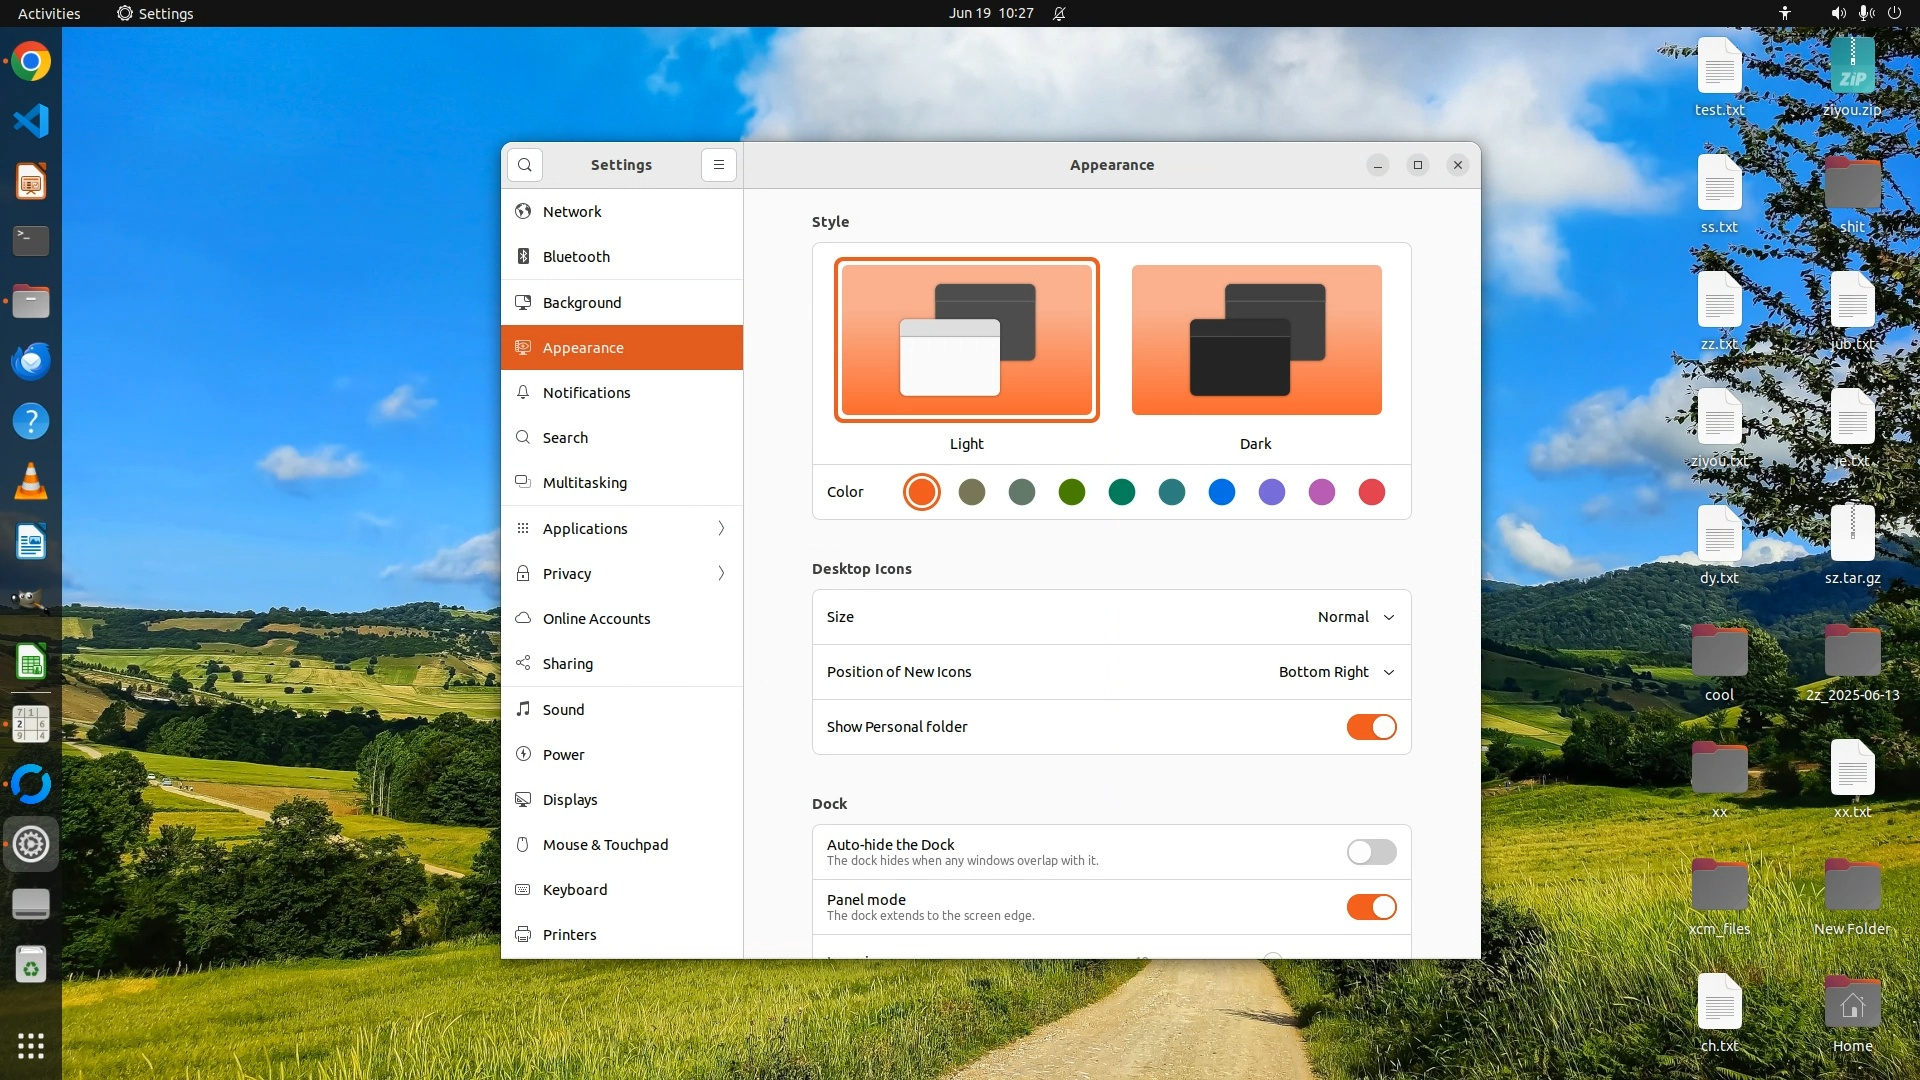Click the Keyboard icon in sidebar

pos(523,890)
